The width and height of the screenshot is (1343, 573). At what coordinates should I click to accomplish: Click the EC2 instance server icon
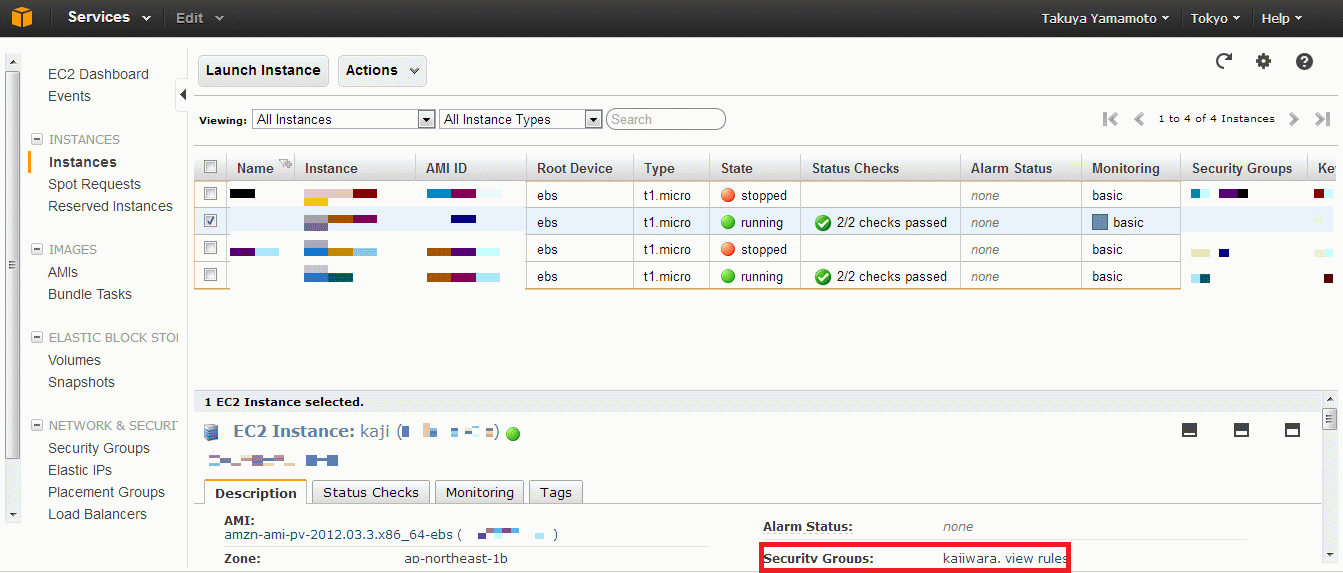211,432
